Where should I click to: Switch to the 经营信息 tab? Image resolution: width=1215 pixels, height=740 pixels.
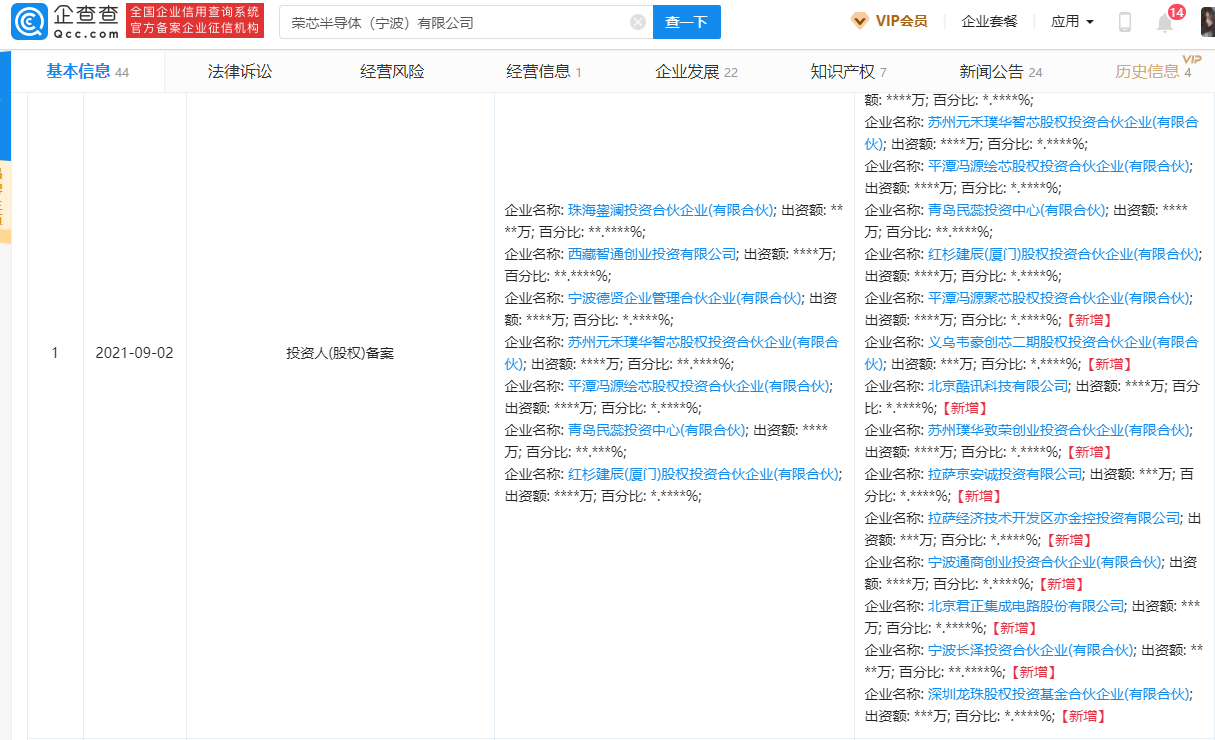point(544,71)
